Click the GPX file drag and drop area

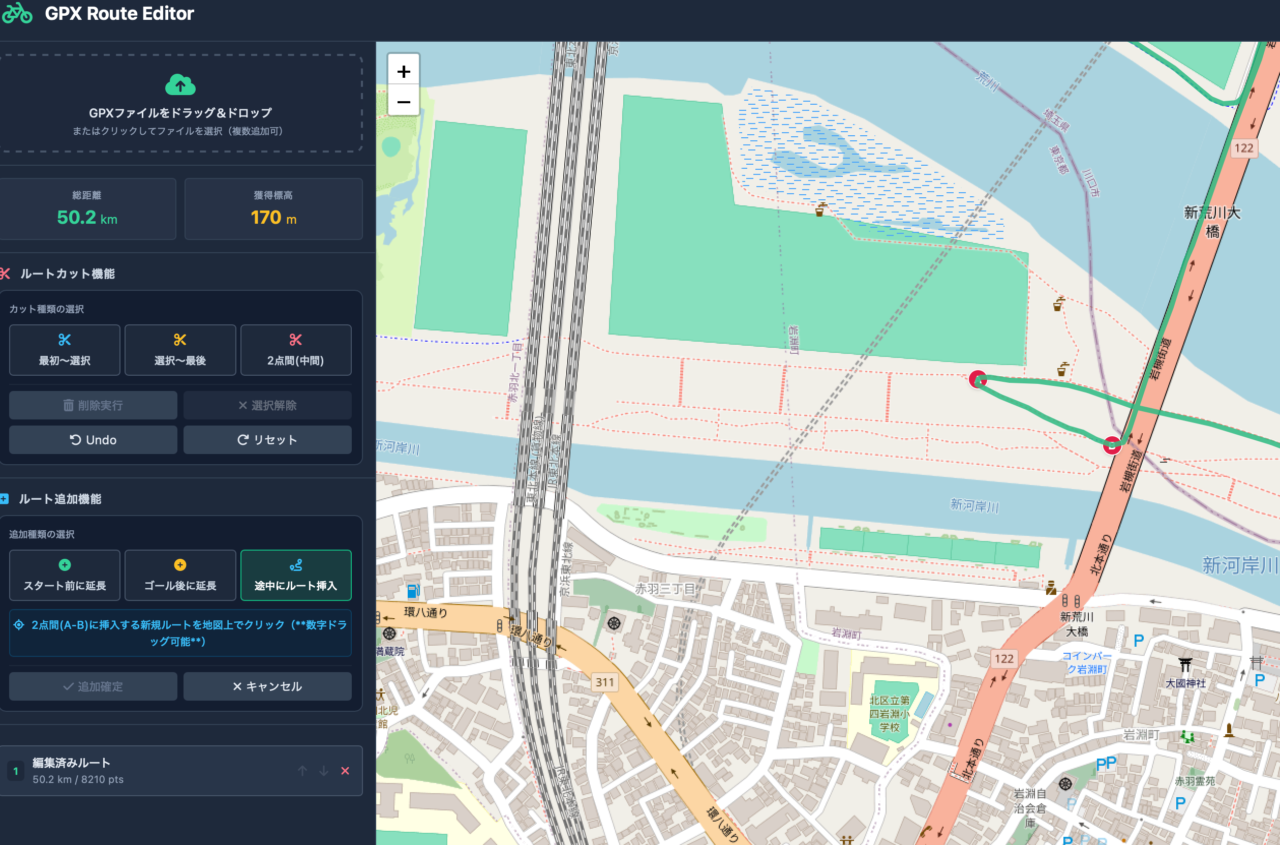click(x=180, y=104)
